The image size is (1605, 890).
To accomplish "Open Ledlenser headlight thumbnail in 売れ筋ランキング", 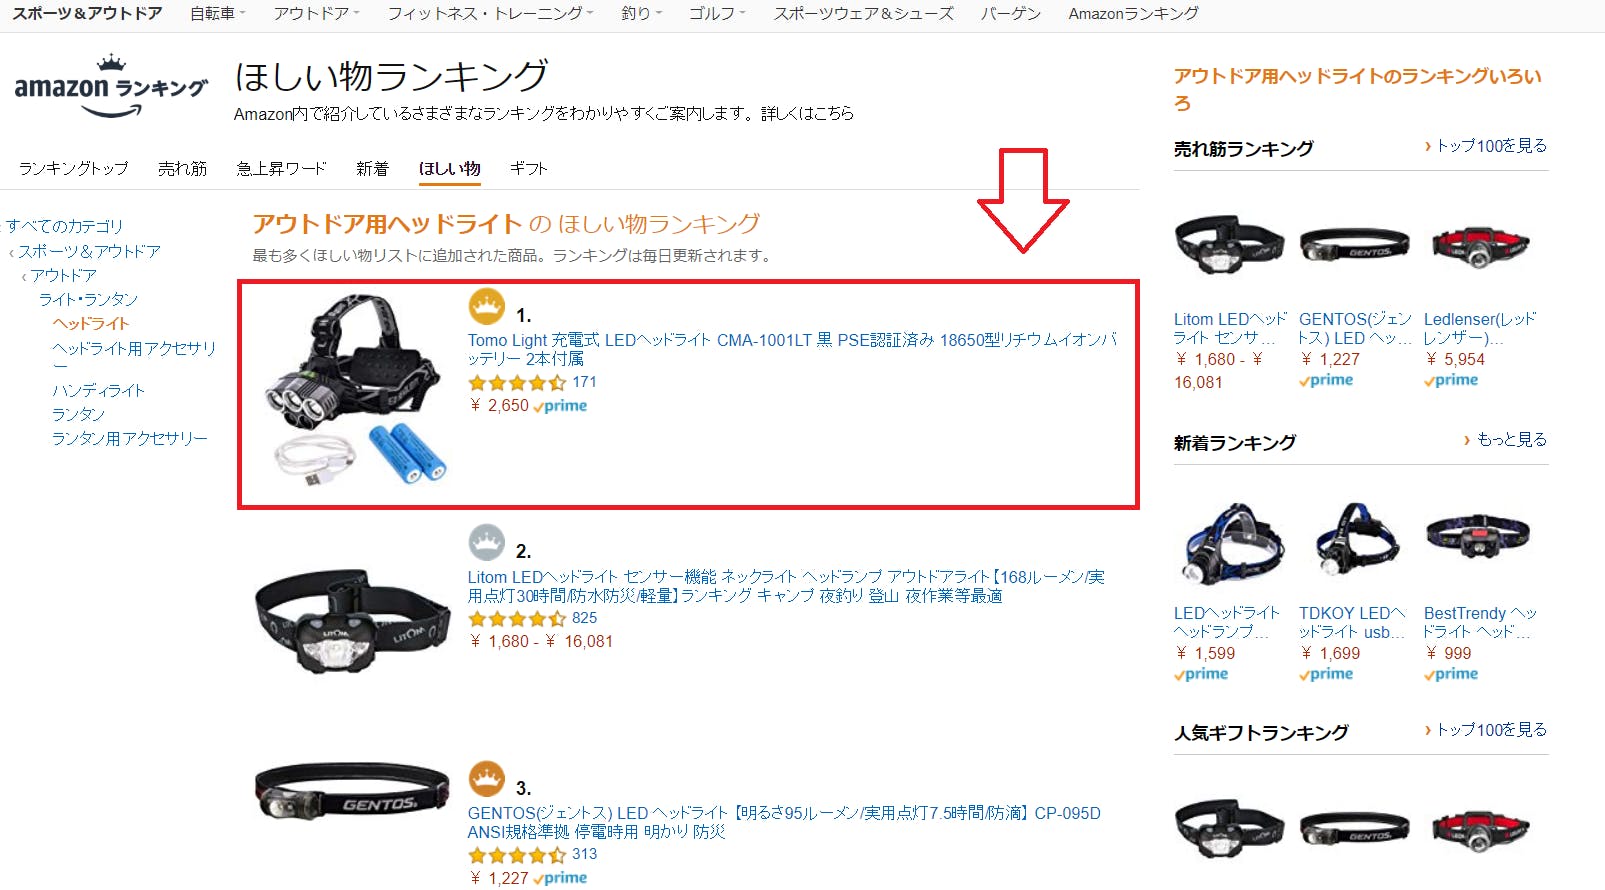I will pos(1479,244).
